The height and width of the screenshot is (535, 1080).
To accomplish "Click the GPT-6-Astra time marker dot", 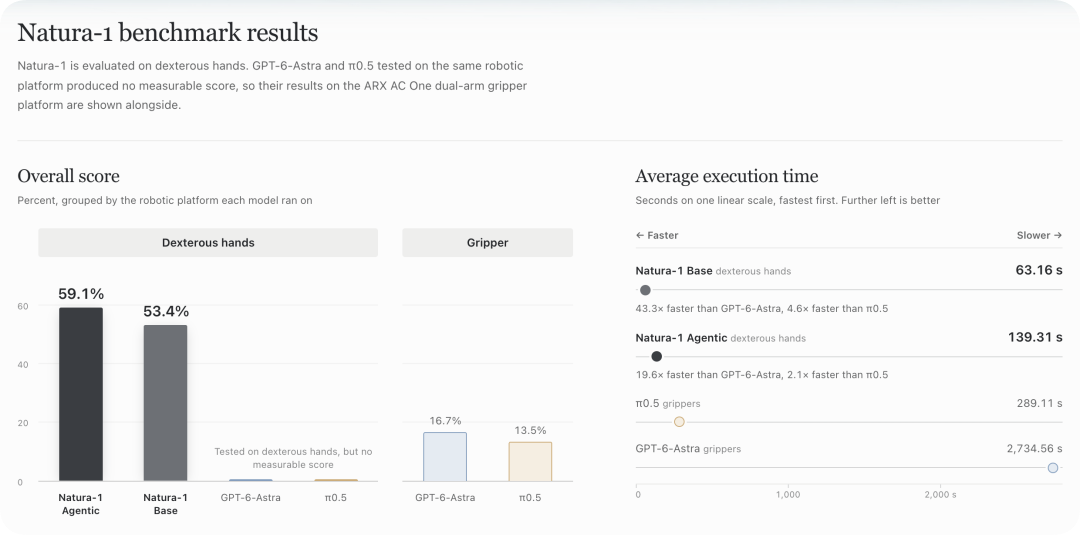I will [x=1052, y=468].
